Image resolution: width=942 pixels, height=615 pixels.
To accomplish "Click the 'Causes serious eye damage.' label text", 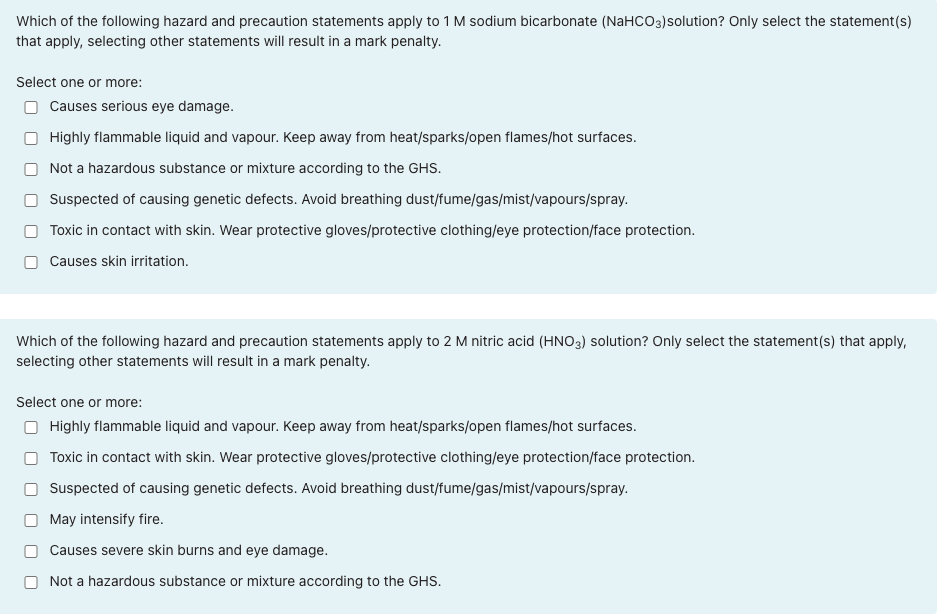I will [142, 106].
